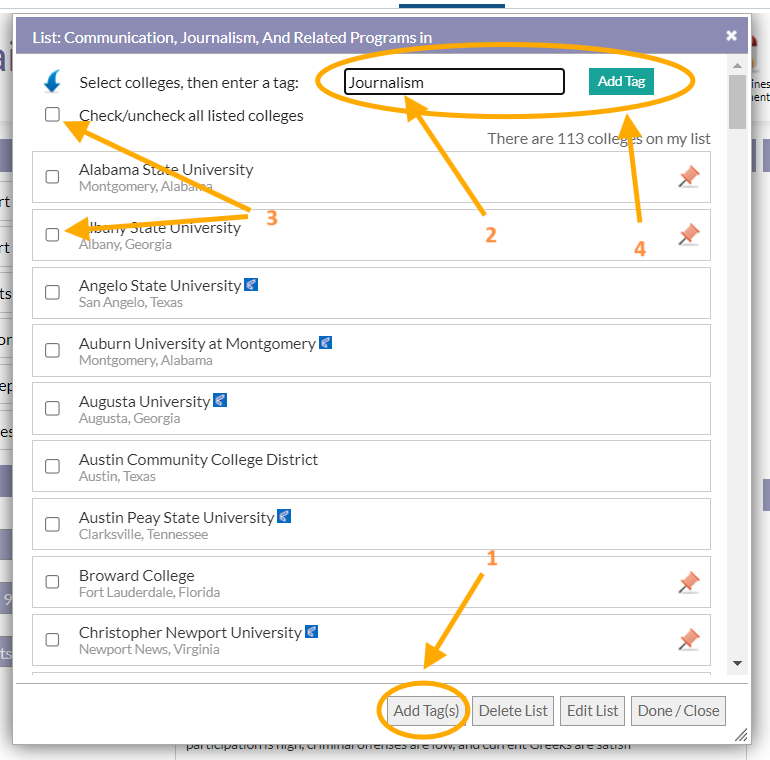Click the Add Tag(s) button at bottom
This screenshot has height=760, width=770.
coord(426,711)
